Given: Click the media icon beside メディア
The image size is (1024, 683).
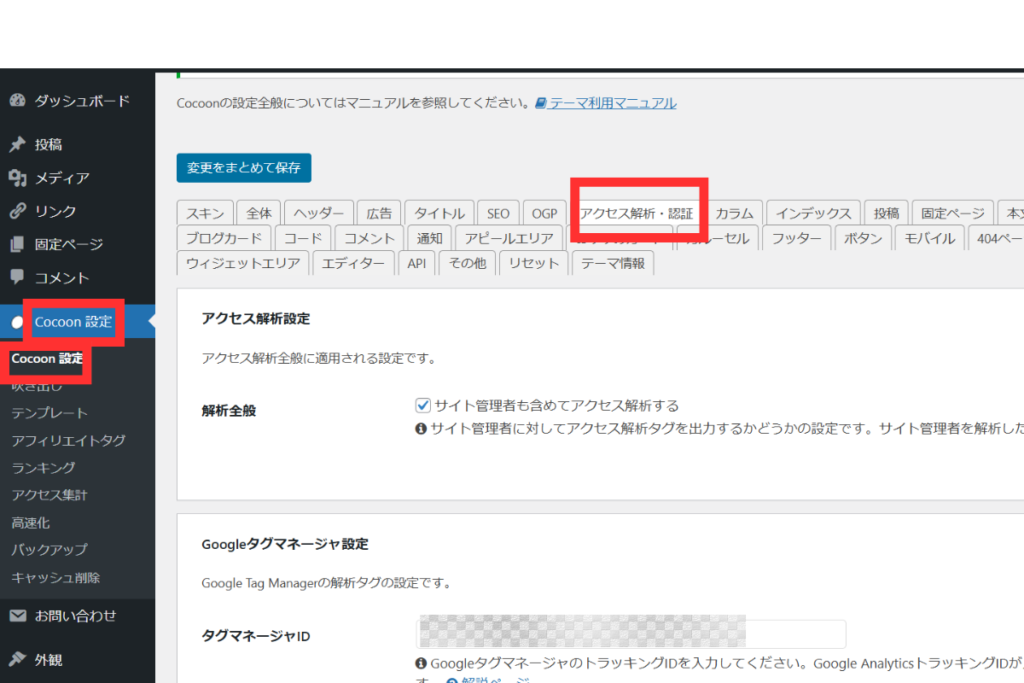Looking at the screenshot, I should pos(18,178).
